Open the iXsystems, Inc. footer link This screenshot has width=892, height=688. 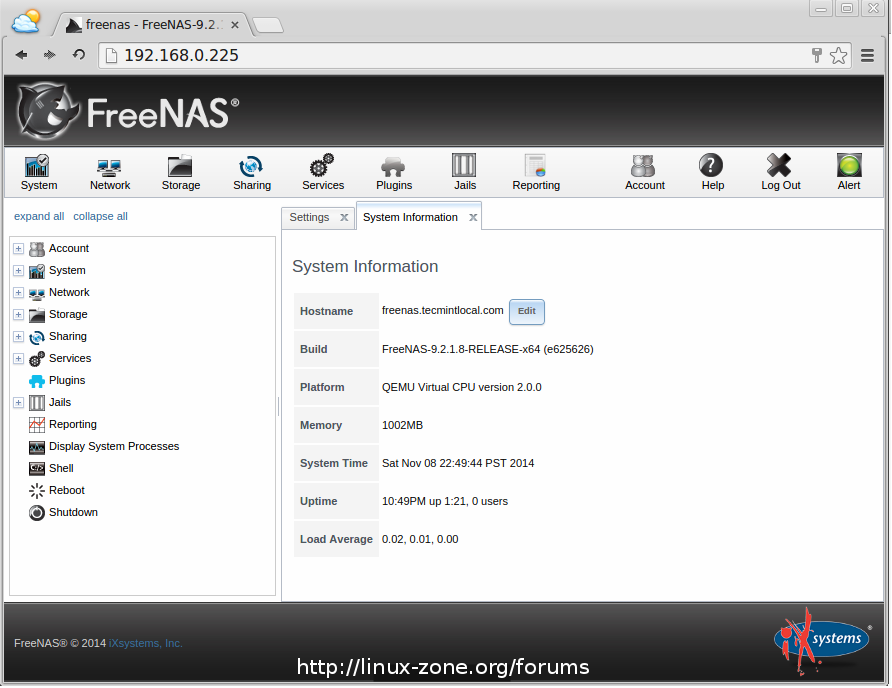tap(145, 643)
